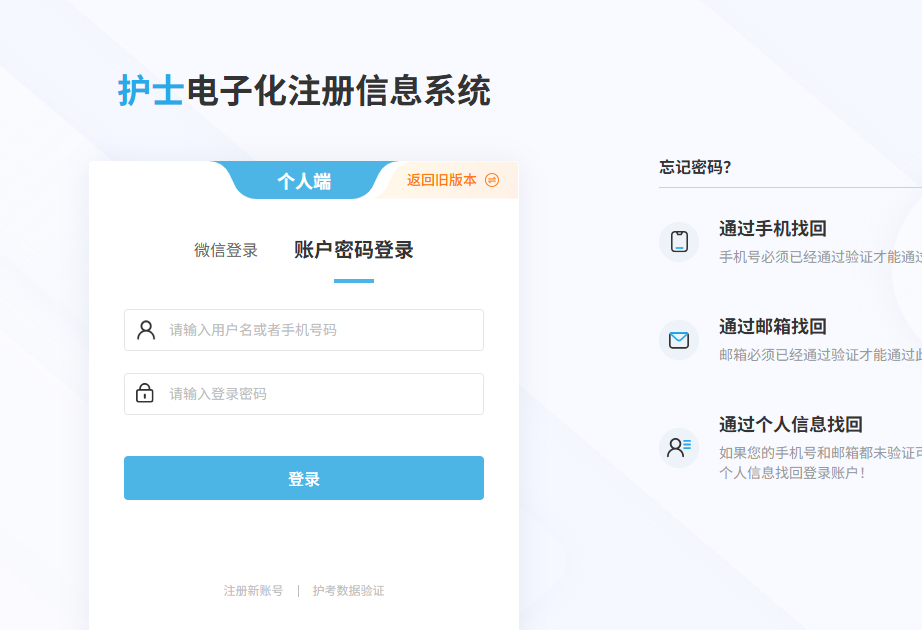The width and height of the screenshot is (922, 630).
Task: Choose 通过手机找回 option
Action: 773,228
